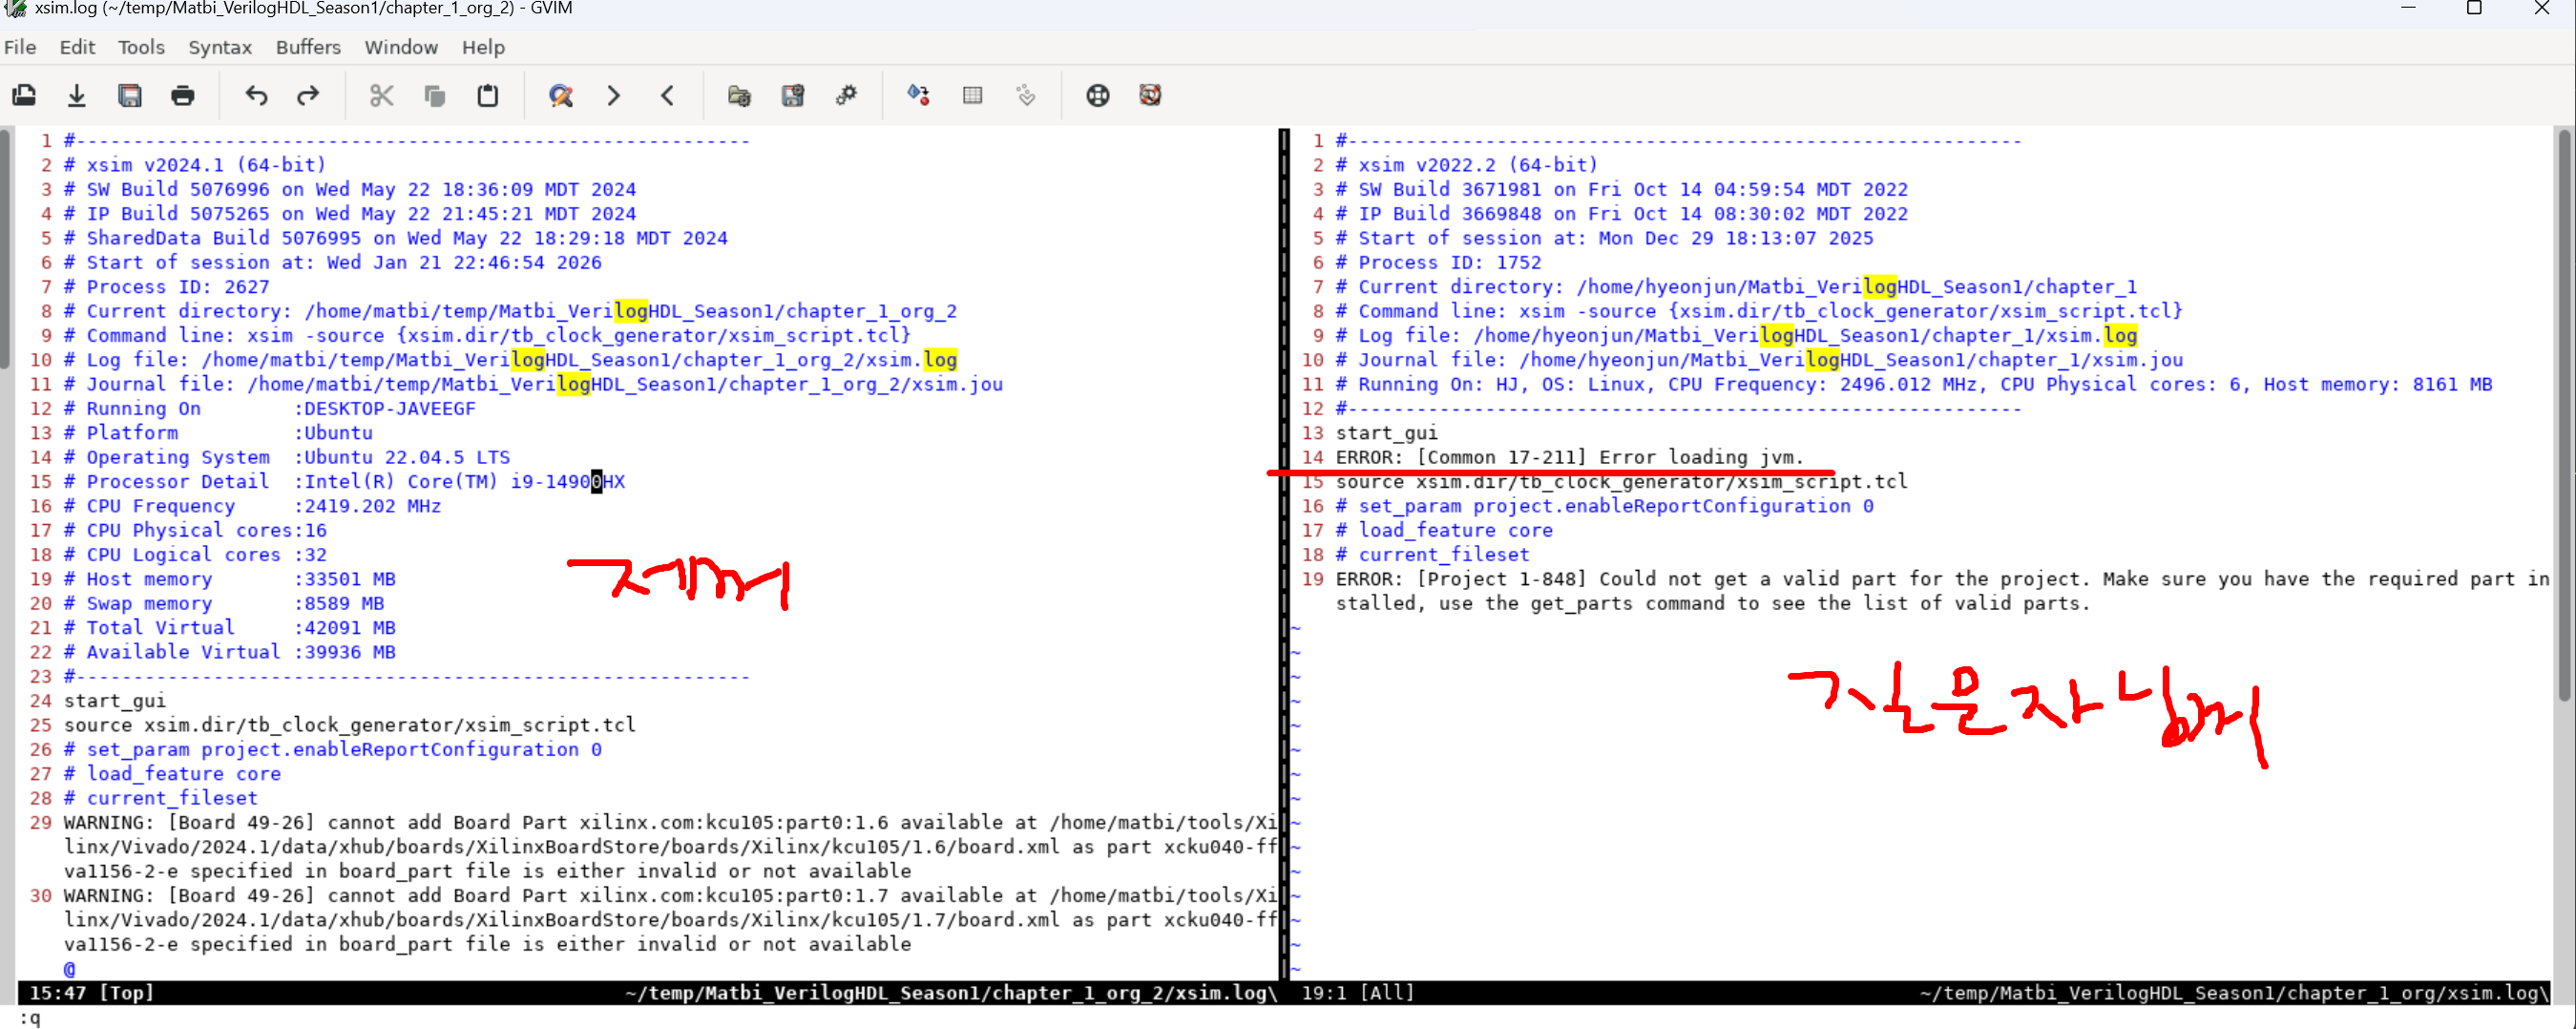The width and height of the screenshot is (2576, 1029).
Task: Click 'IP Build 3669848' line in right pane
Action: [1622, 214]
